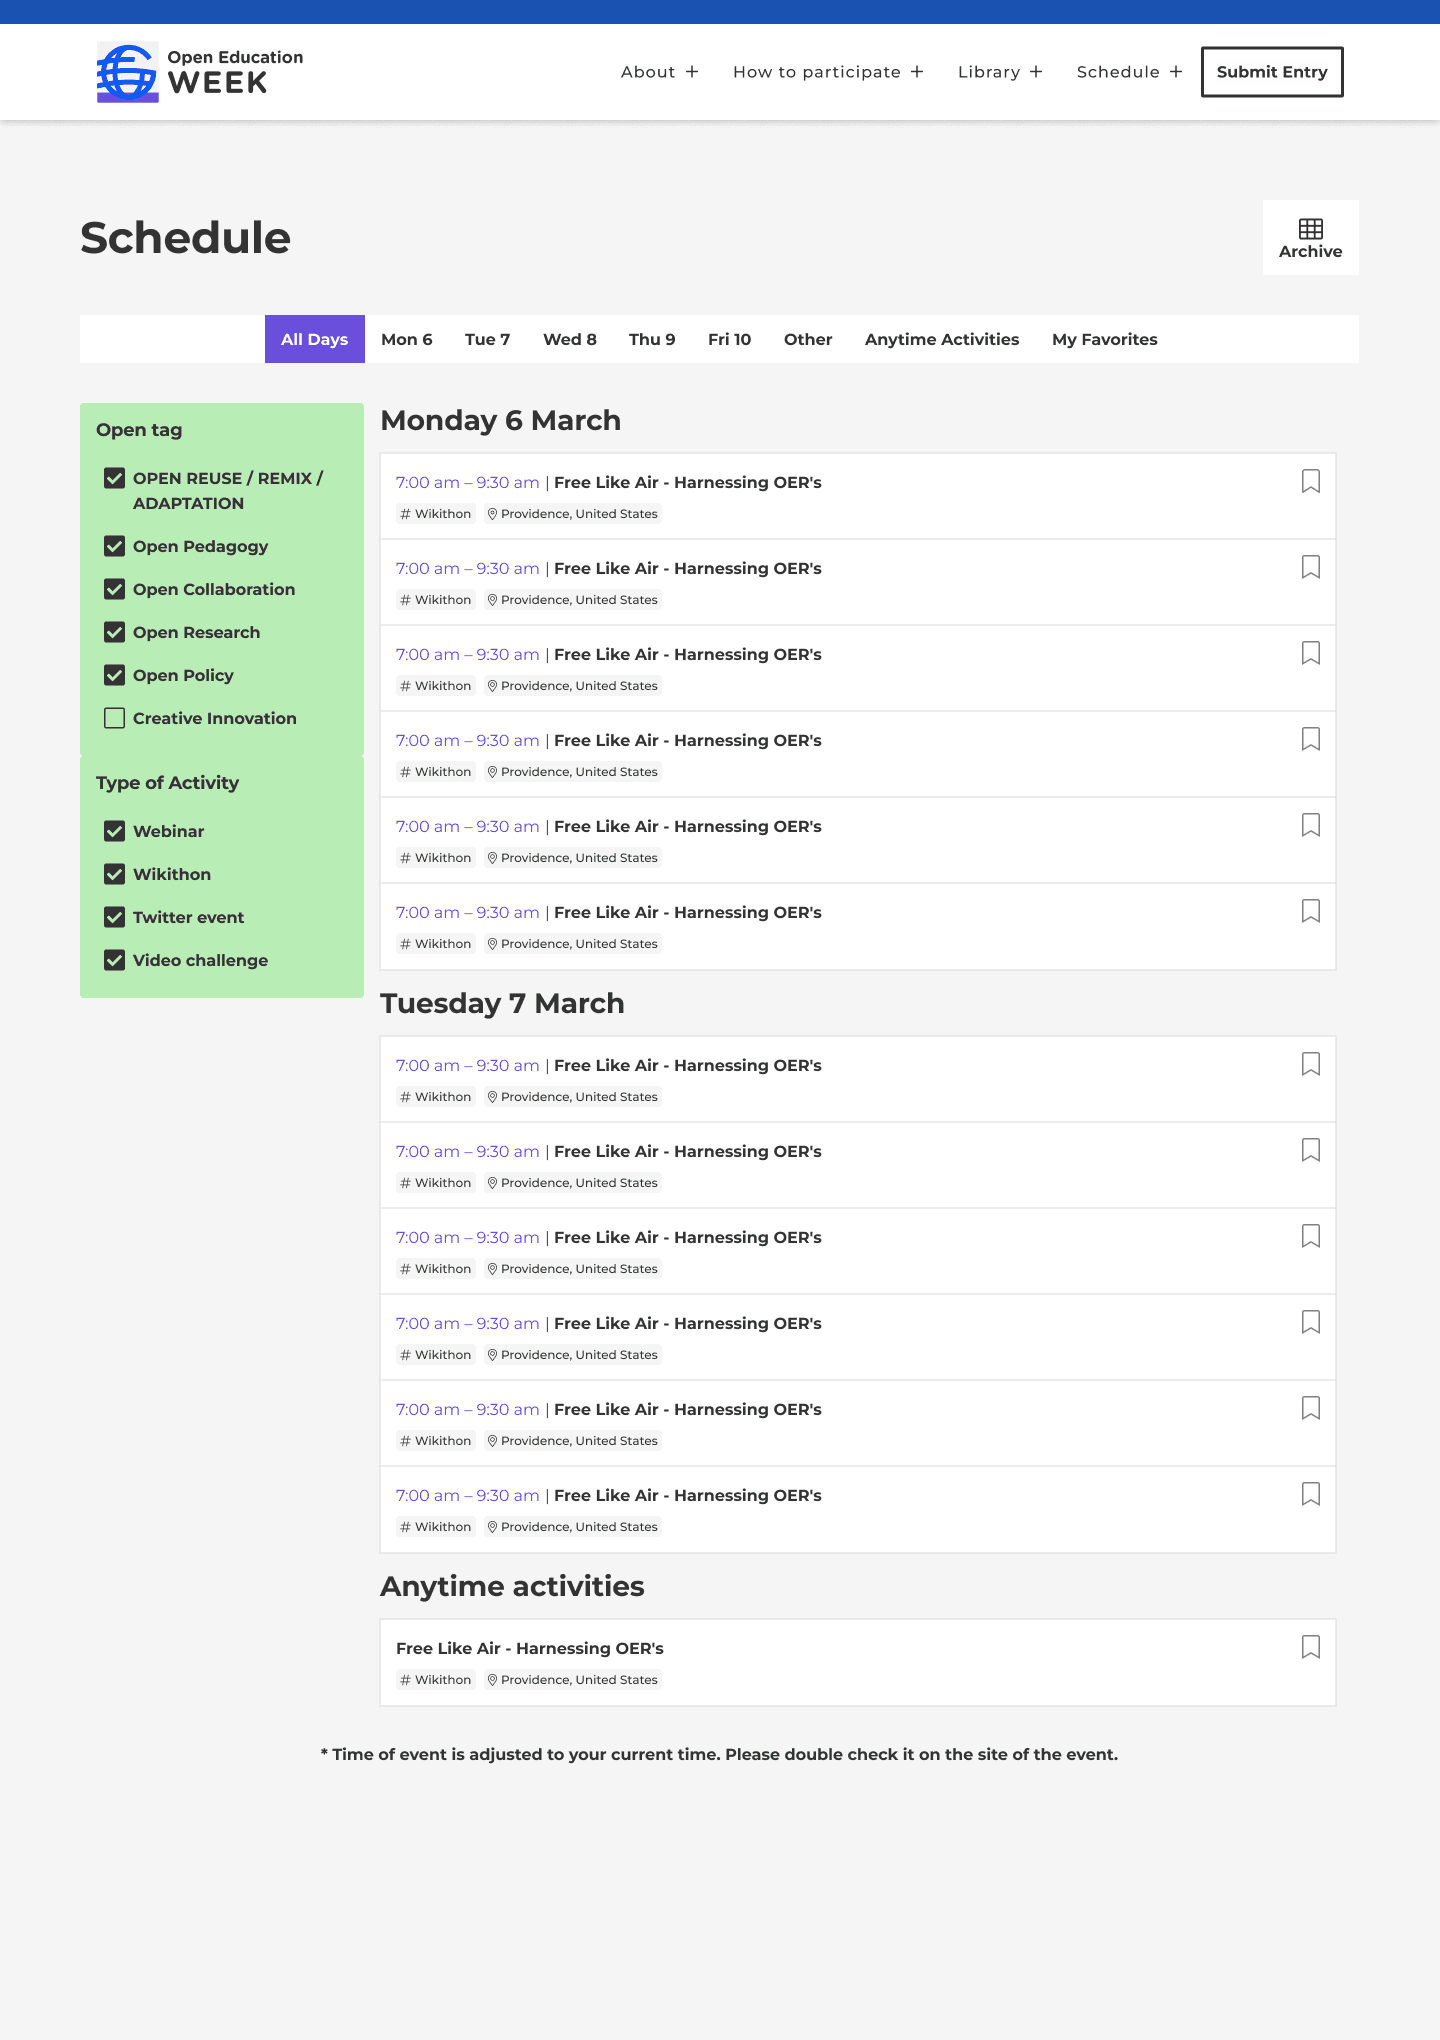The image size is (1440, 2040).
Task: Toggle the Video challenge checkbox
Action: [x=115, y=960]
